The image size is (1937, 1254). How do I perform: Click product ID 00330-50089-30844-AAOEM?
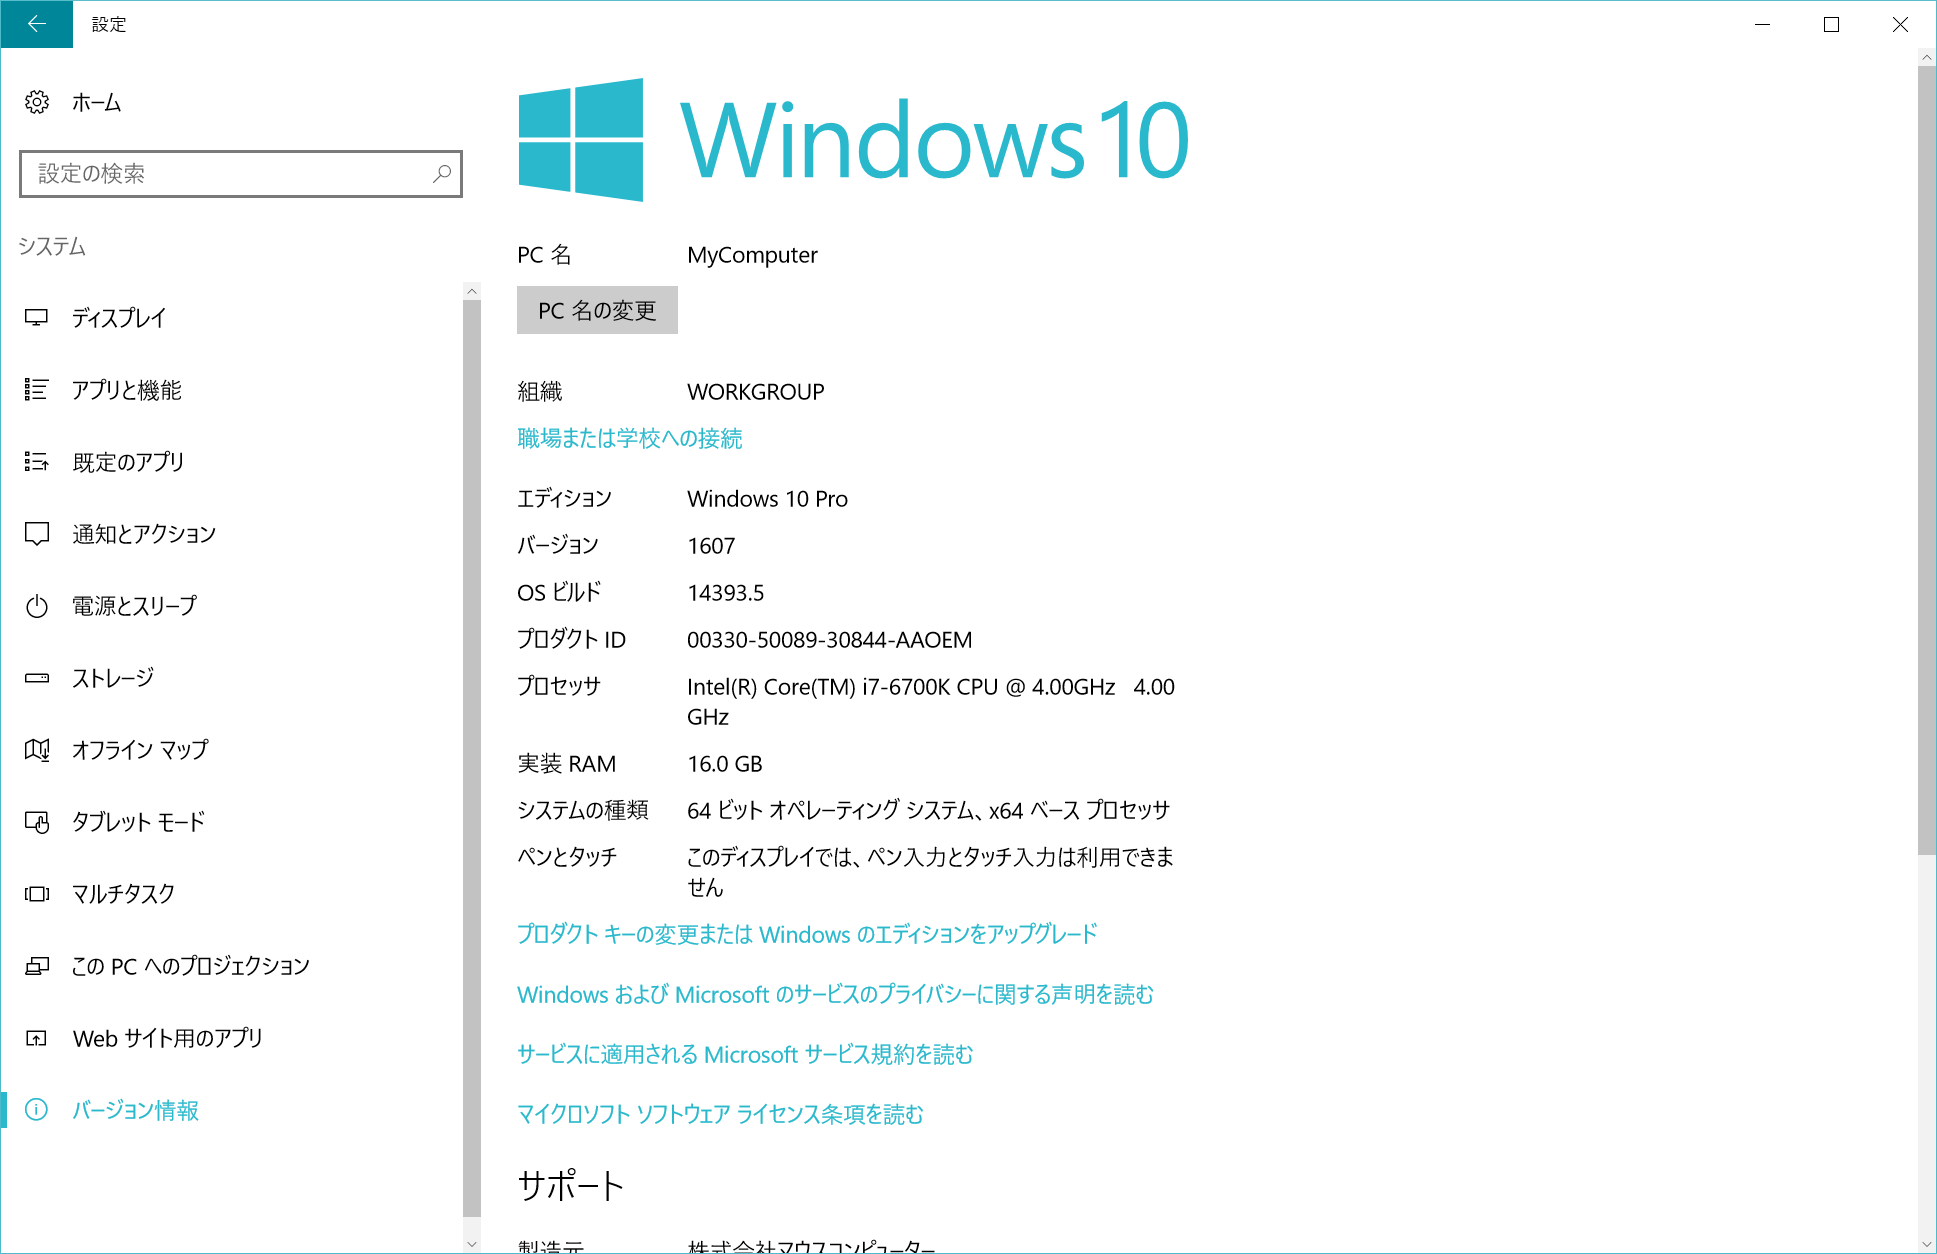pyautogui.click(x=829, y=640)
